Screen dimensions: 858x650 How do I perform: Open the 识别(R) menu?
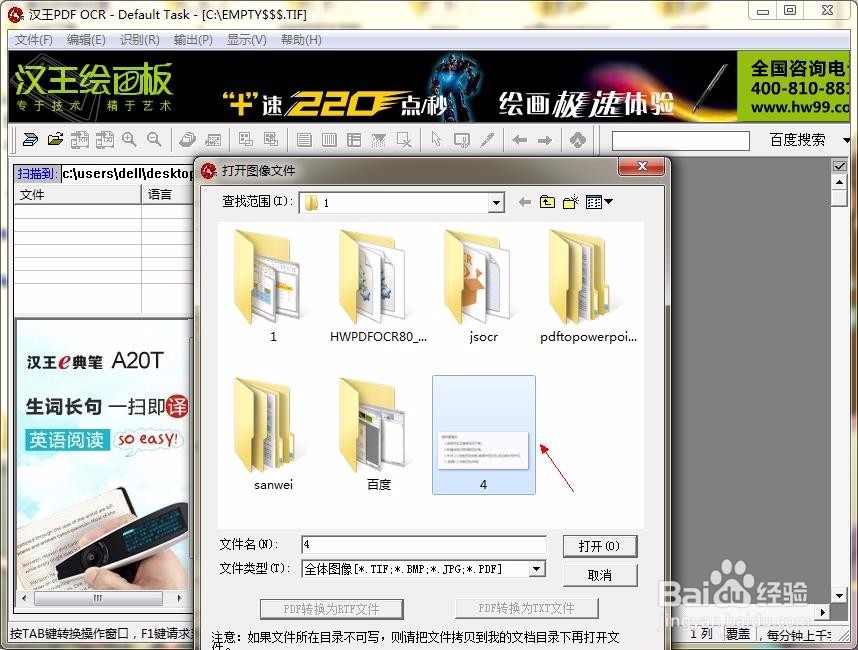(x=140, y=40)
